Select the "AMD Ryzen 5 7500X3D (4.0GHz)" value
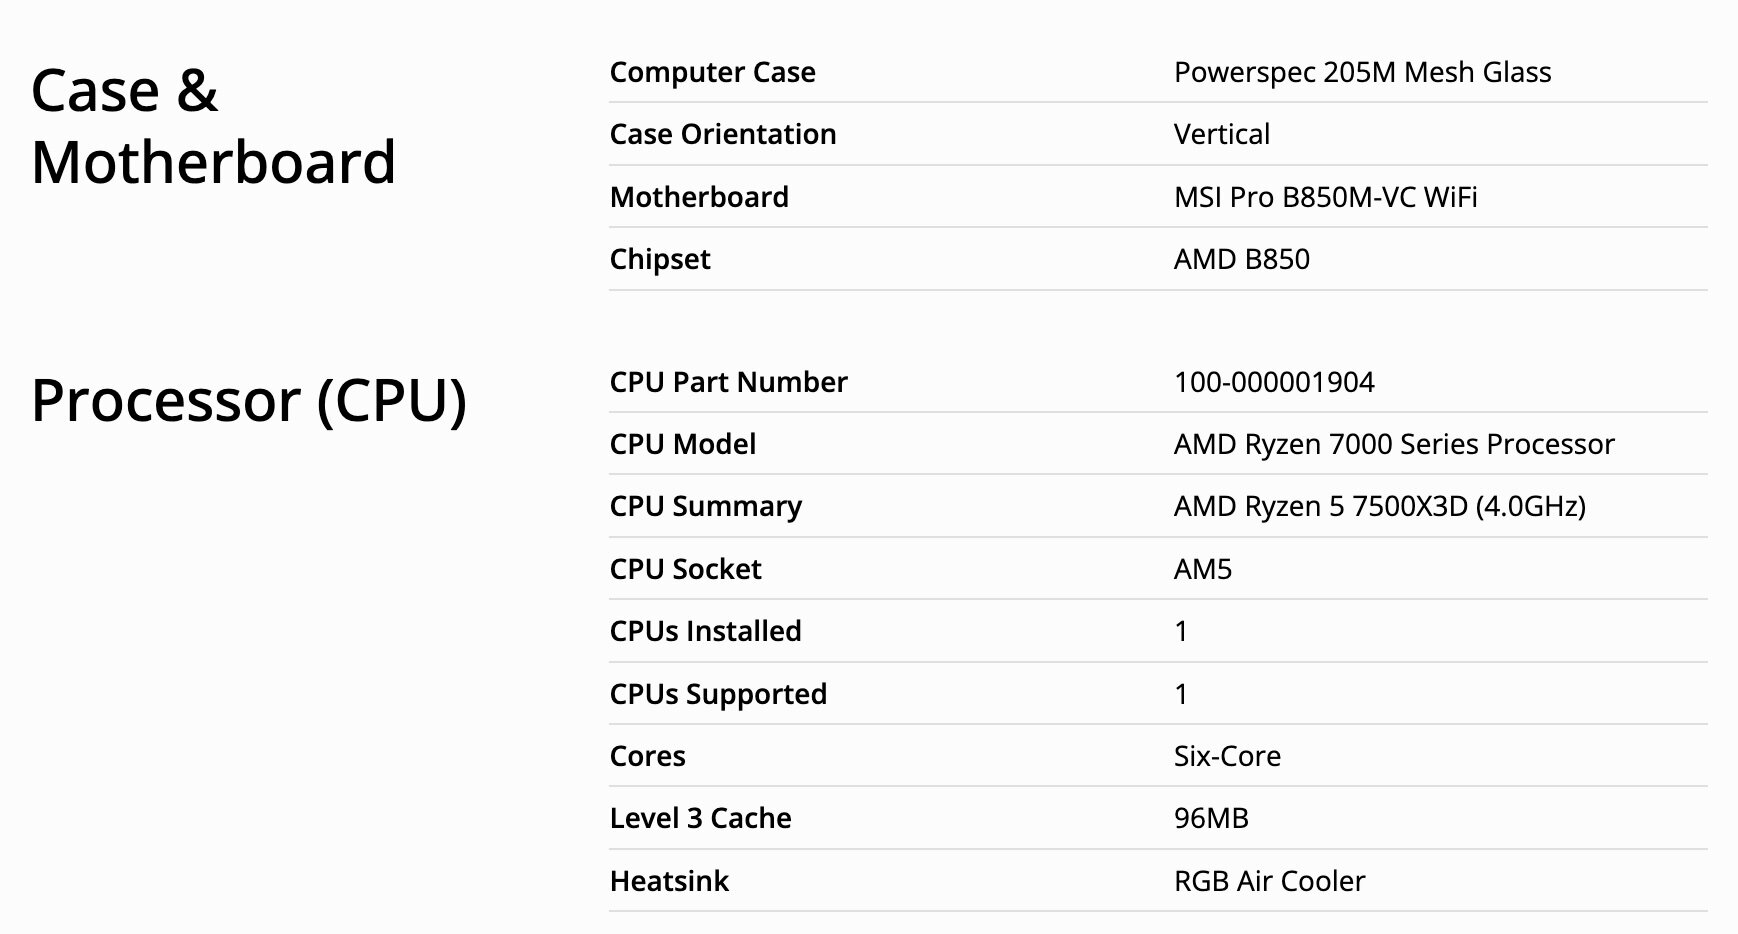 (x=1379, y=506)
